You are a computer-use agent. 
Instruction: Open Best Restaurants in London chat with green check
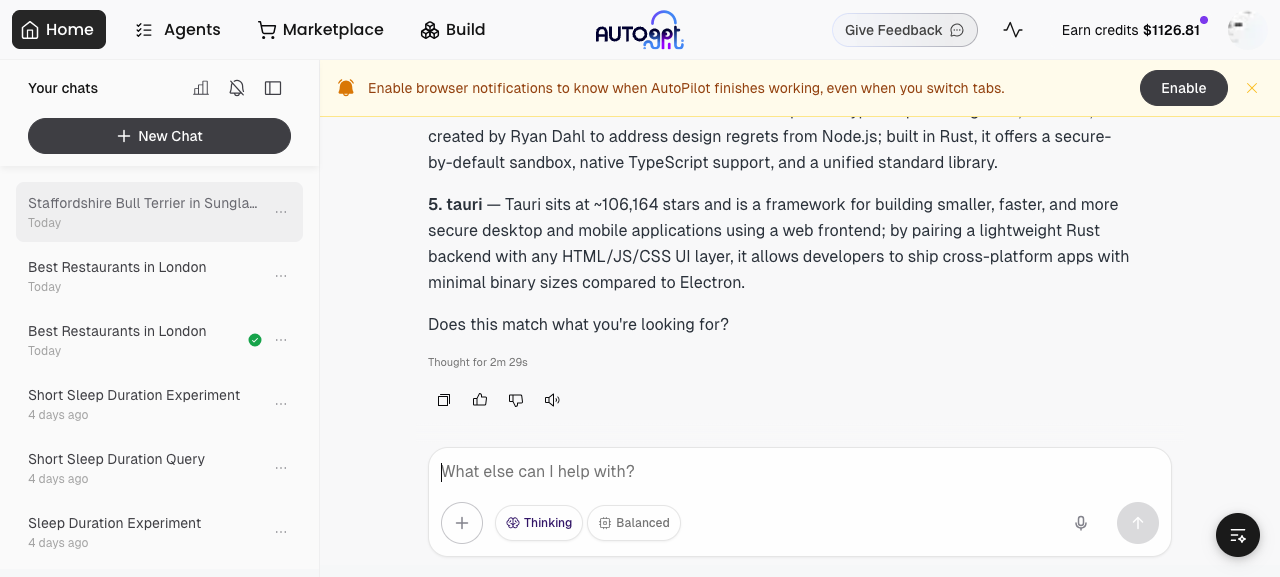click(143, 340)
